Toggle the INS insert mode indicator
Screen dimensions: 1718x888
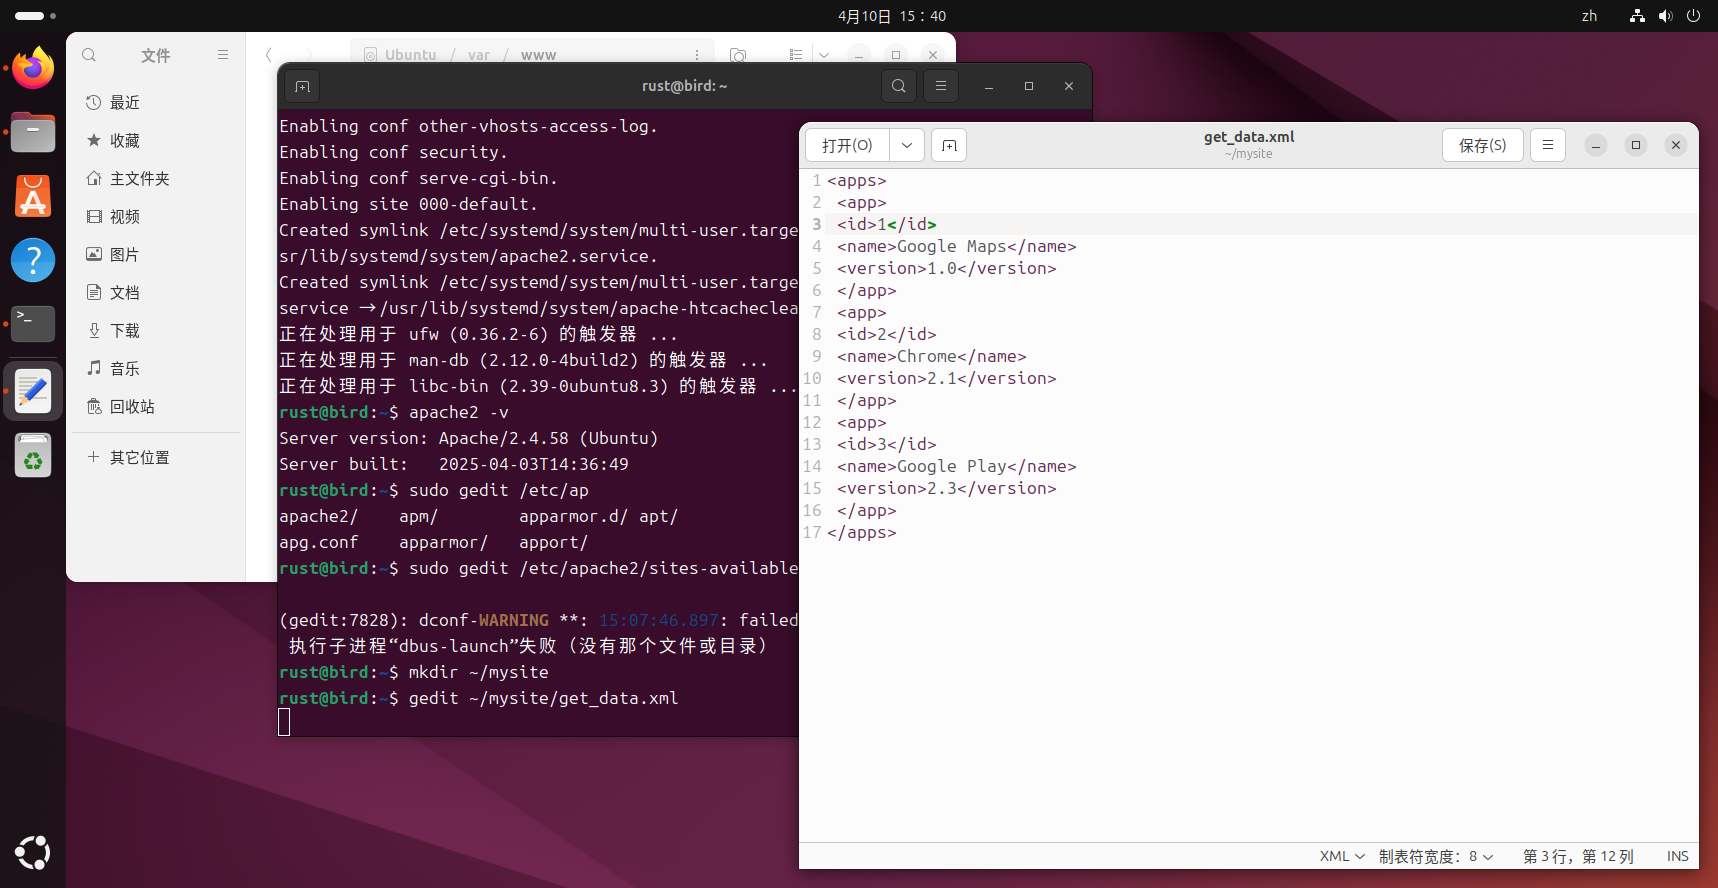pos(1677,856)
